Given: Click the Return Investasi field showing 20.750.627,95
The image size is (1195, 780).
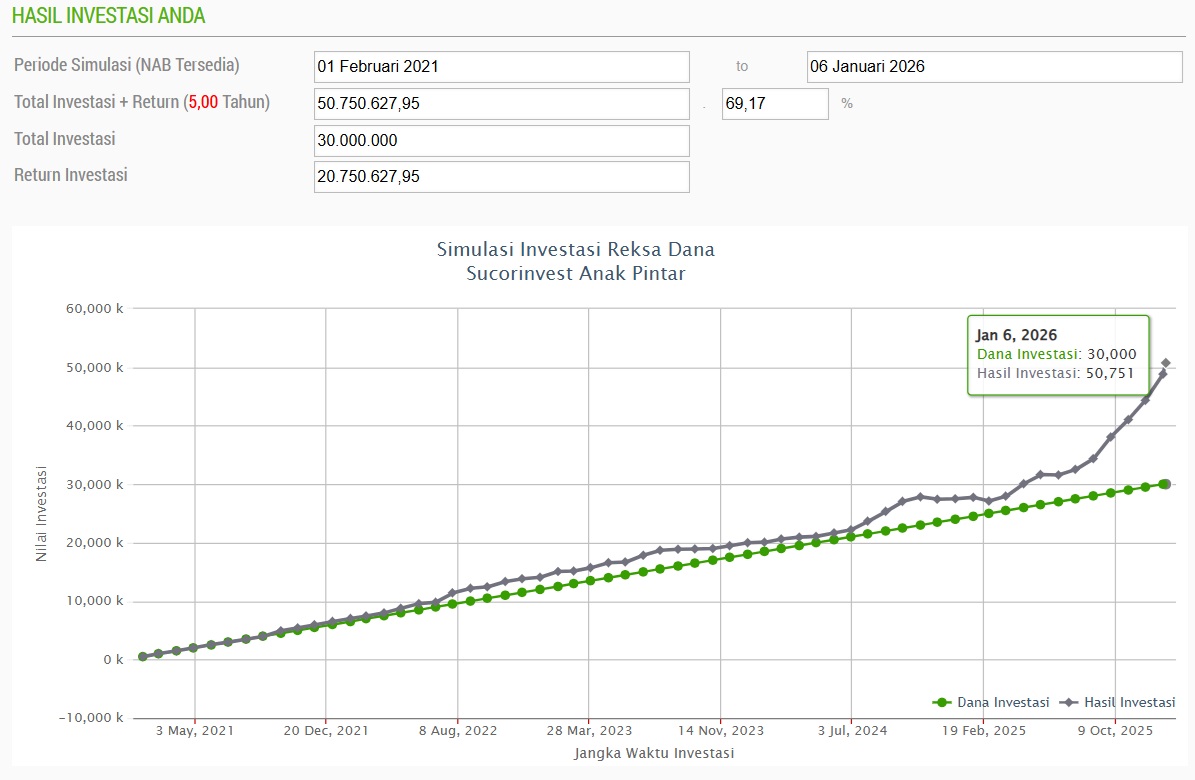Looking at the screenshot, I should 501,177.
